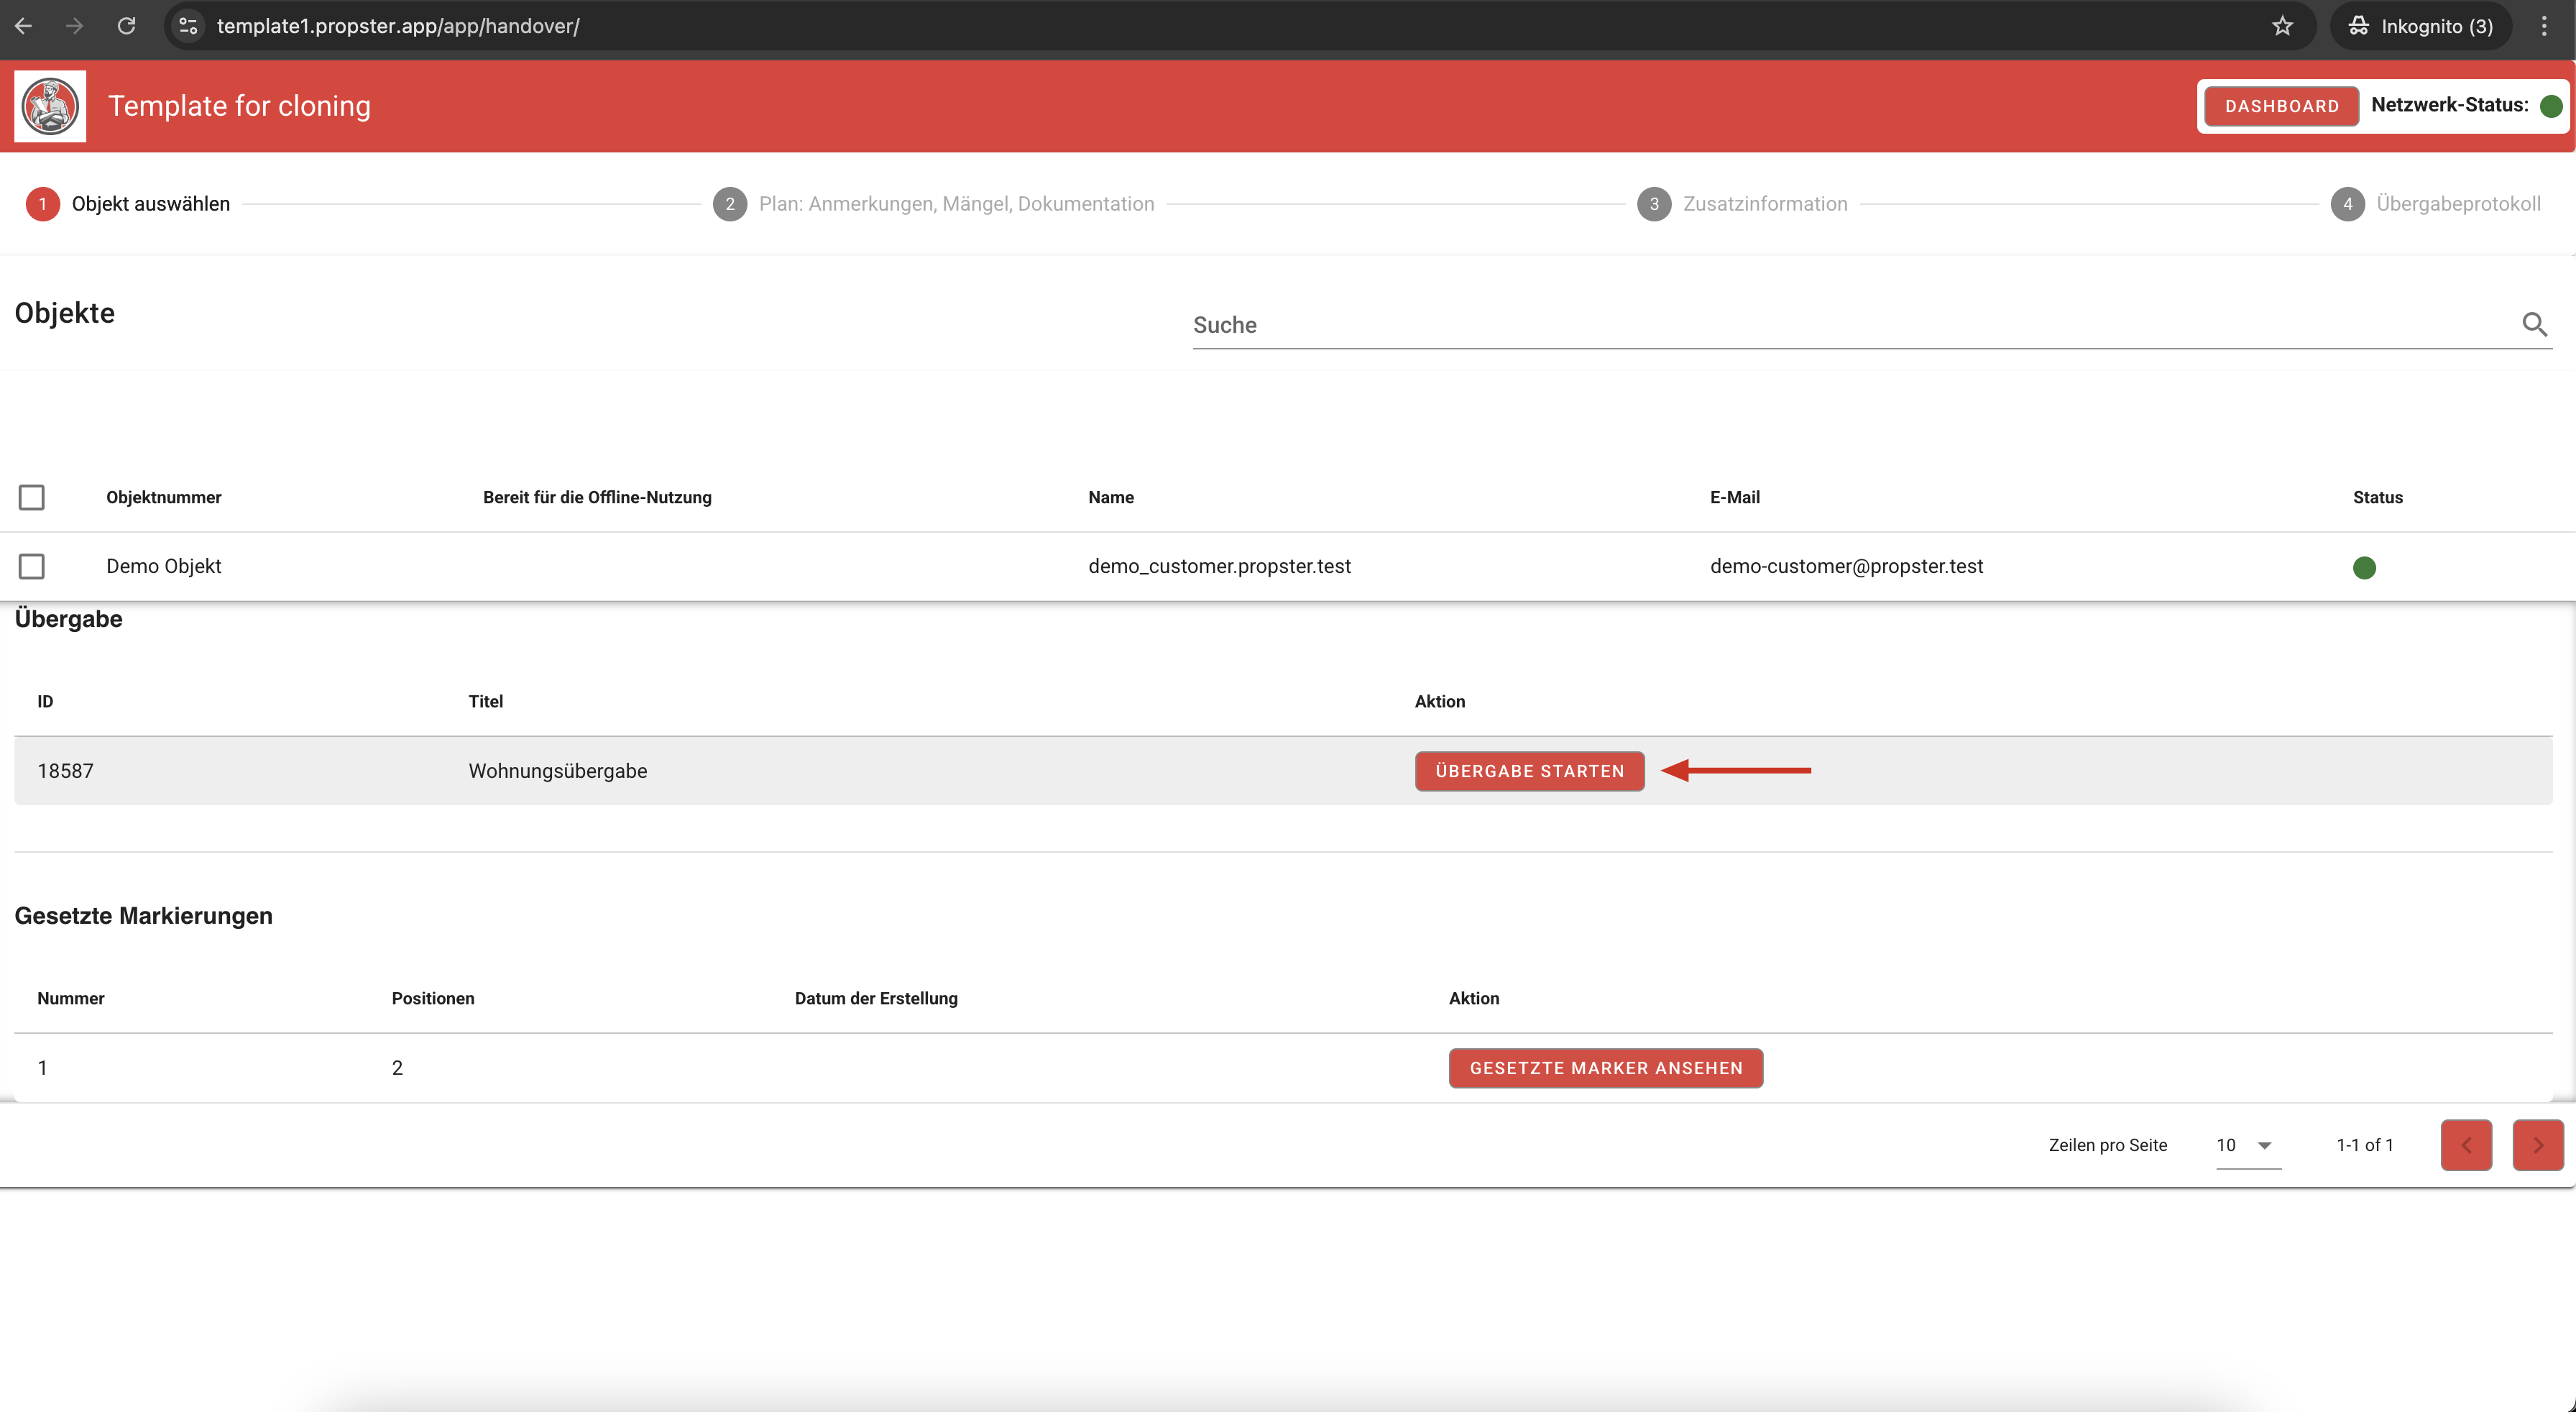Screen dimensions: 2576x1412
Task: Click the Übergabe starten button
Action: pyautogui.click(x=1529, y=771)
